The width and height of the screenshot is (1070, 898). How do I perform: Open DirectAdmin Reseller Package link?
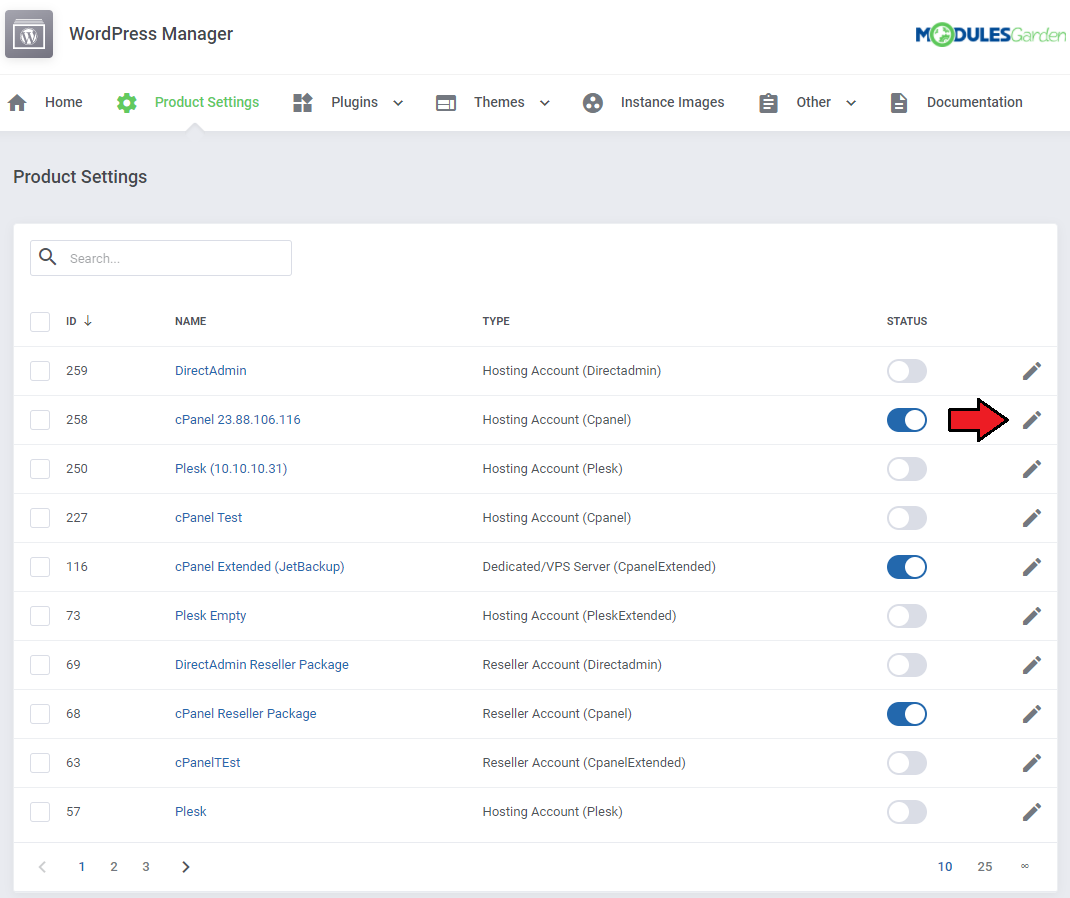coord(261,665)
